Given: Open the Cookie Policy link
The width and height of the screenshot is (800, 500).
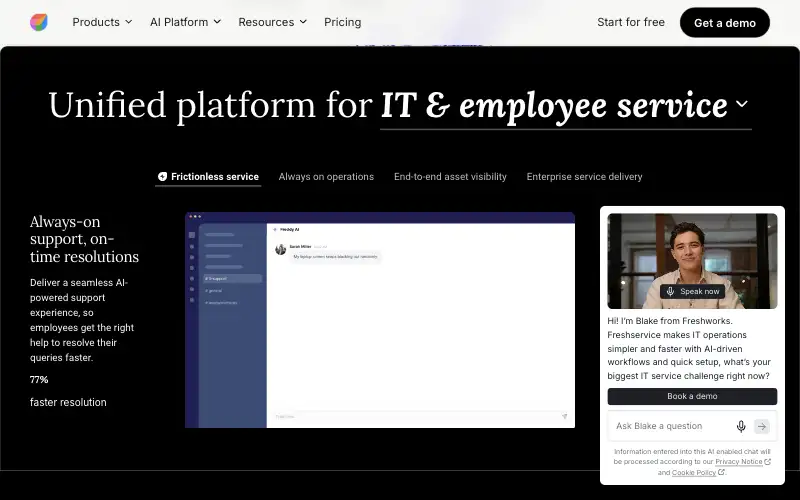Looking at the screenshot, I should point(694,473).
